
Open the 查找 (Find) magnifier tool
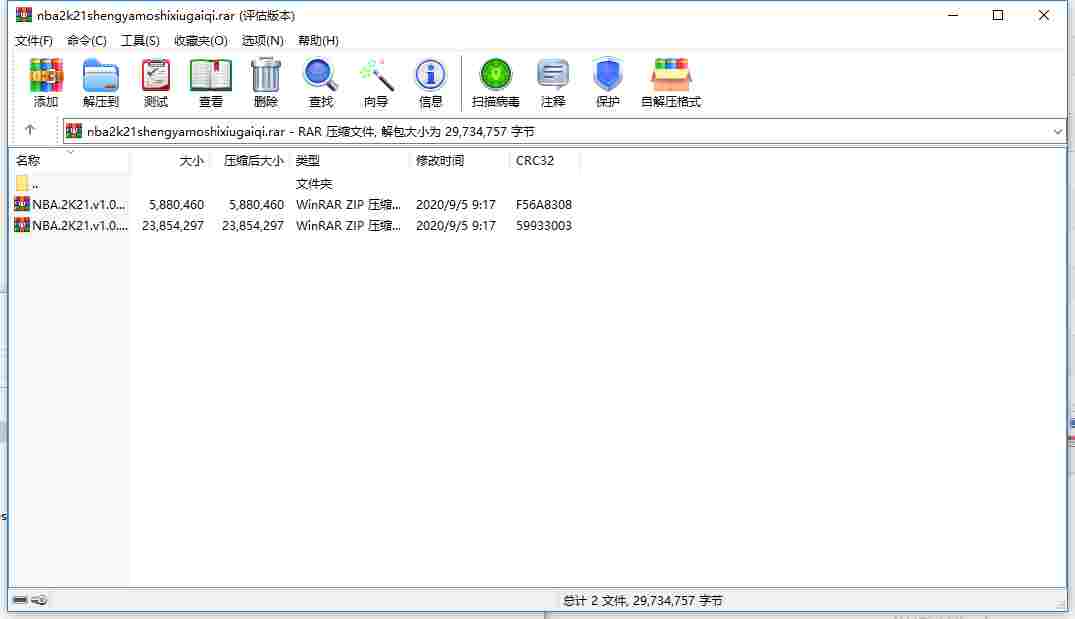[x=320, y=75]
